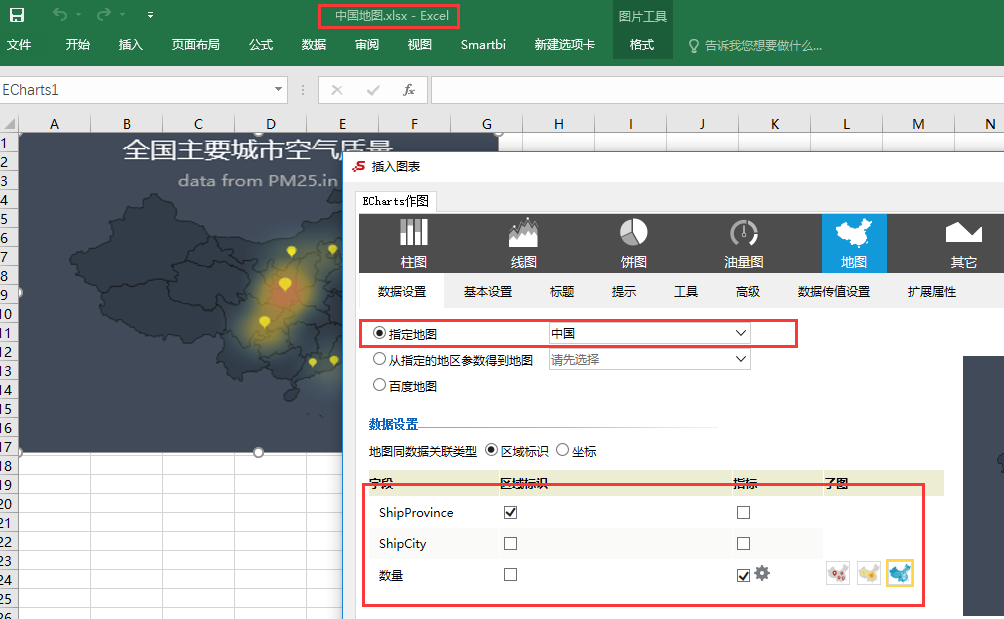Choose the yellow heat map sub-chart icon
The height and width of the screenshot is (619, 1004).
[x=869, y=573]
